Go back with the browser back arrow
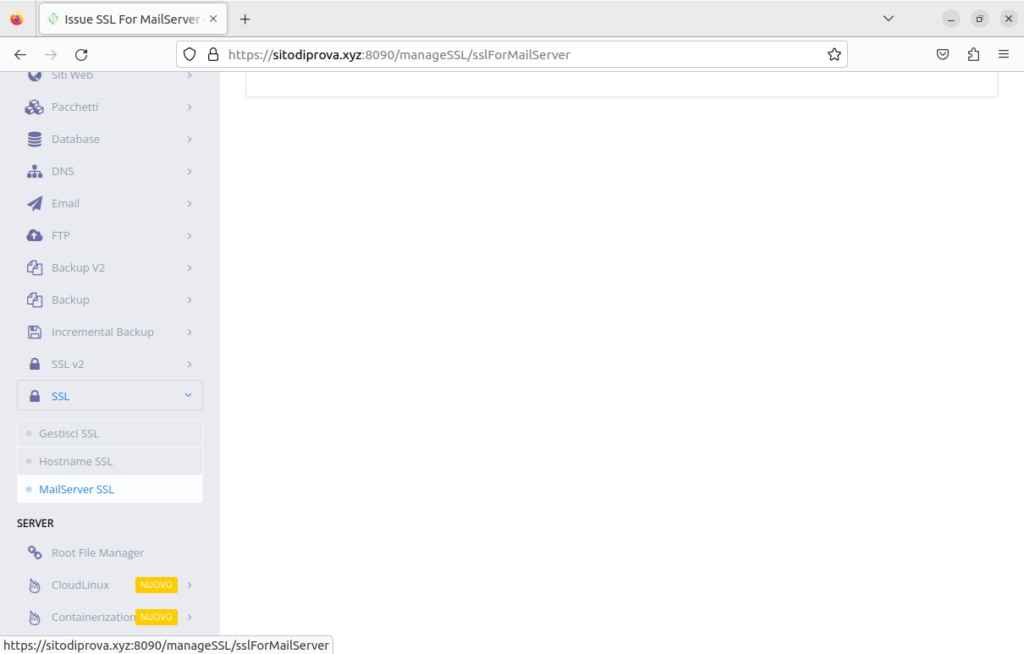 coord(20,55)
